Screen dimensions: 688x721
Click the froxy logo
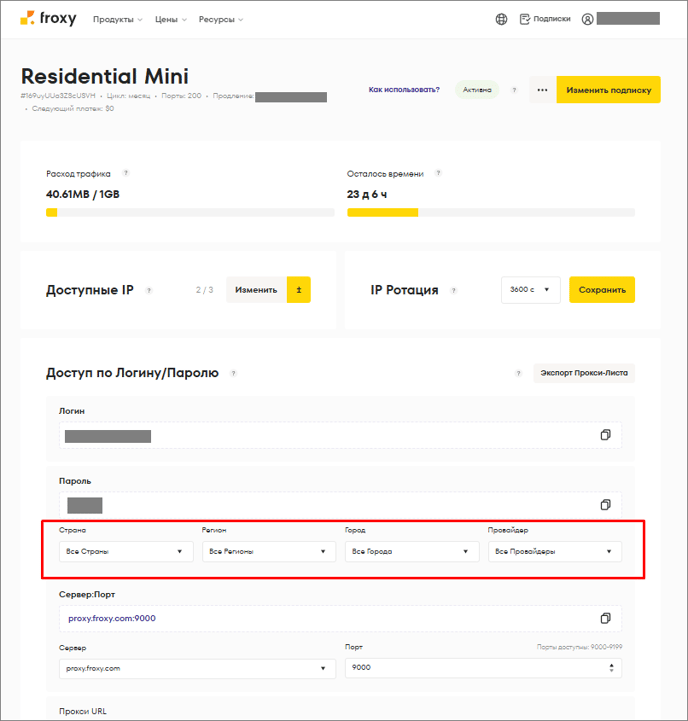tap(48, 19)
